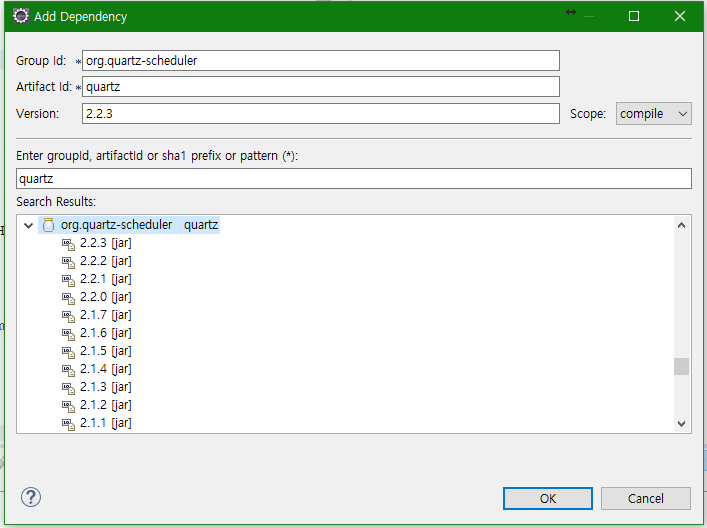Select version 2.1.4 [jar]

point(106,369)
